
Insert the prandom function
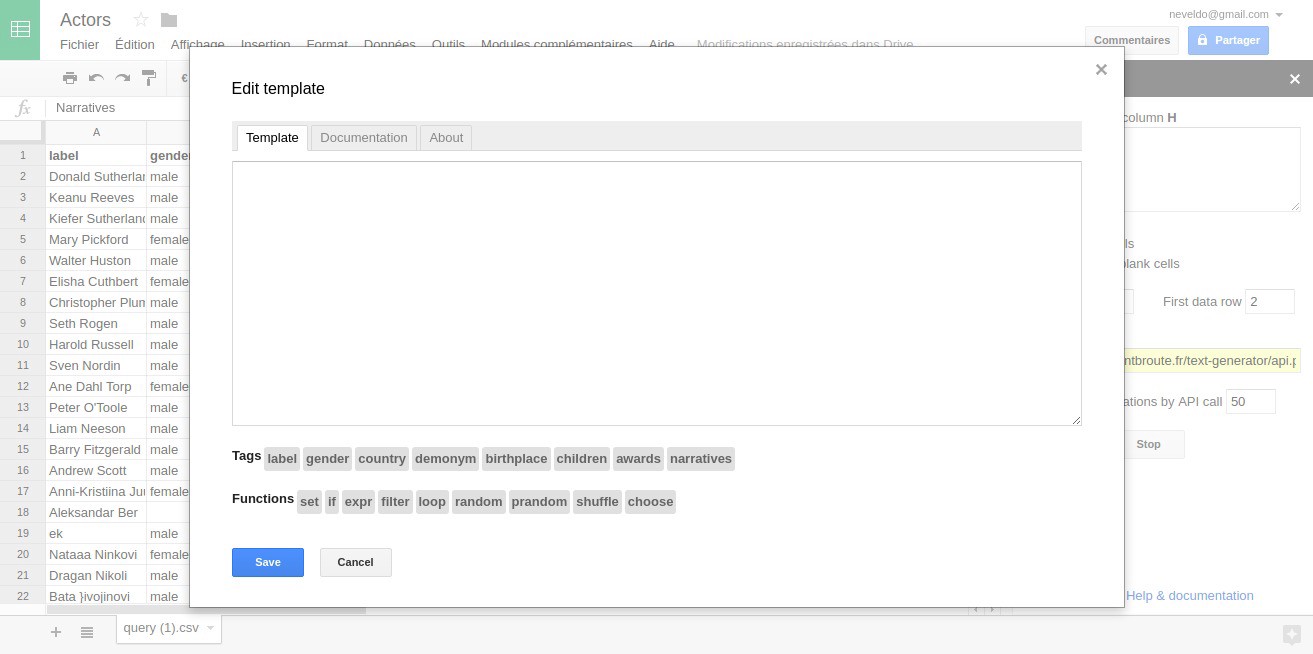pos(539,502)
